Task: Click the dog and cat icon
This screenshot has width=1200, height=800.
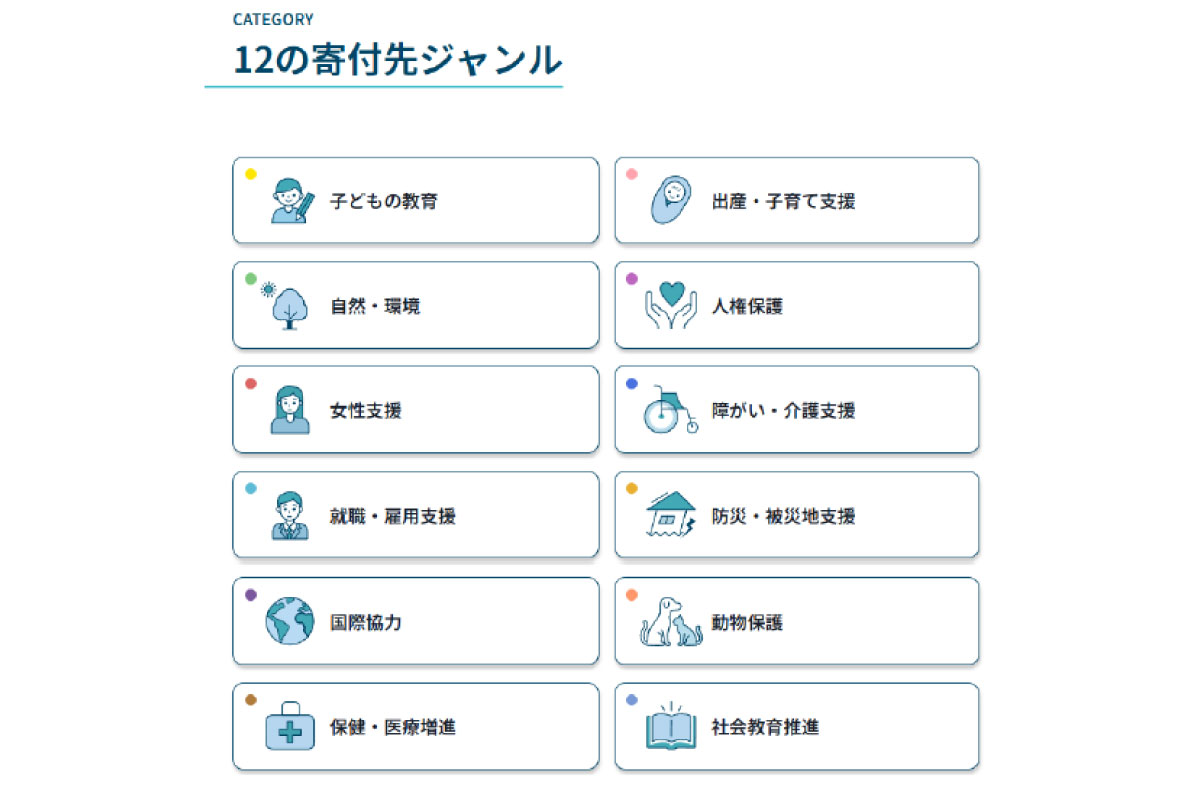Action: (x=671, y=621)
